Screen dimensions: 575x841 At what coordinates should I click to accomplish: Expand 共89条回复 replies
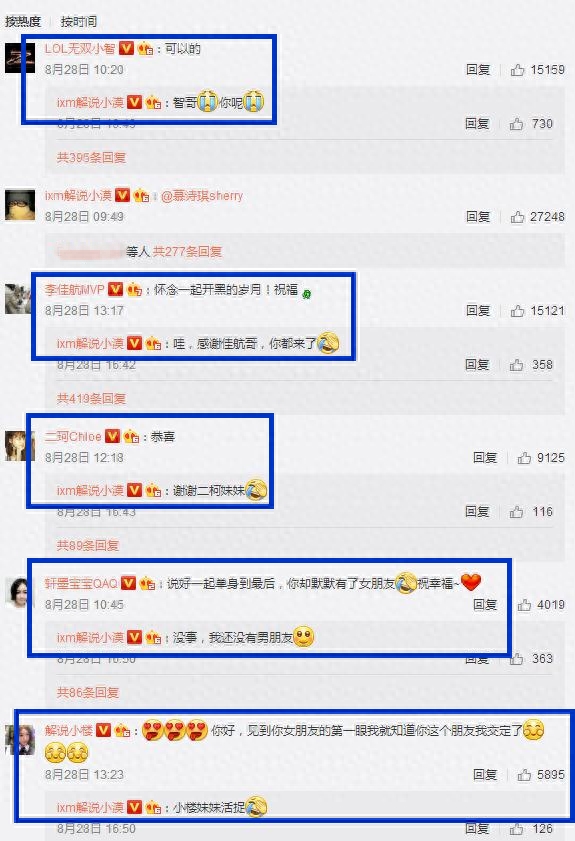coord(88,545)
